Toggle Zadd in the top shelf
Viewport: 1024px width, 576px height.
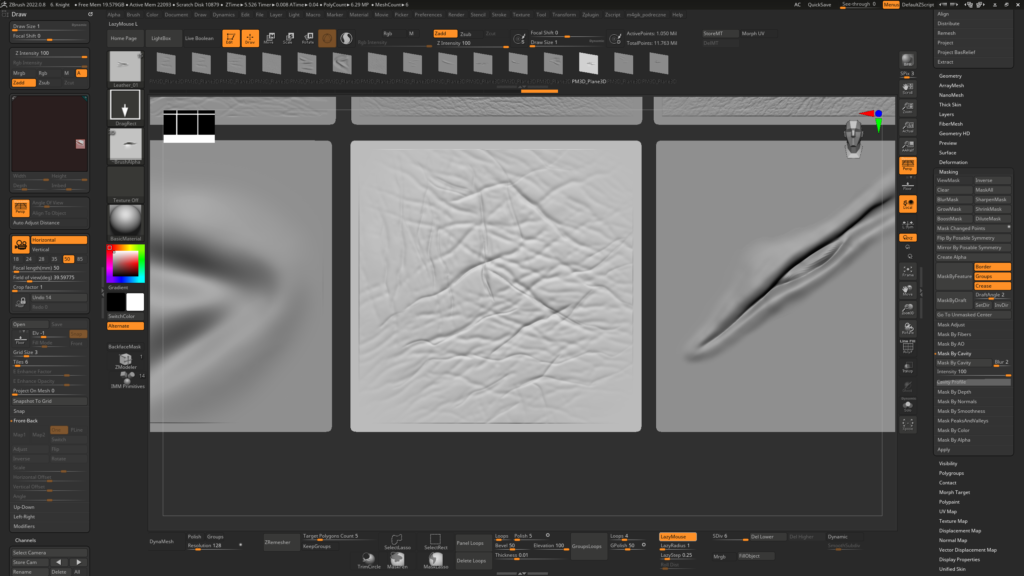[445, 33]
